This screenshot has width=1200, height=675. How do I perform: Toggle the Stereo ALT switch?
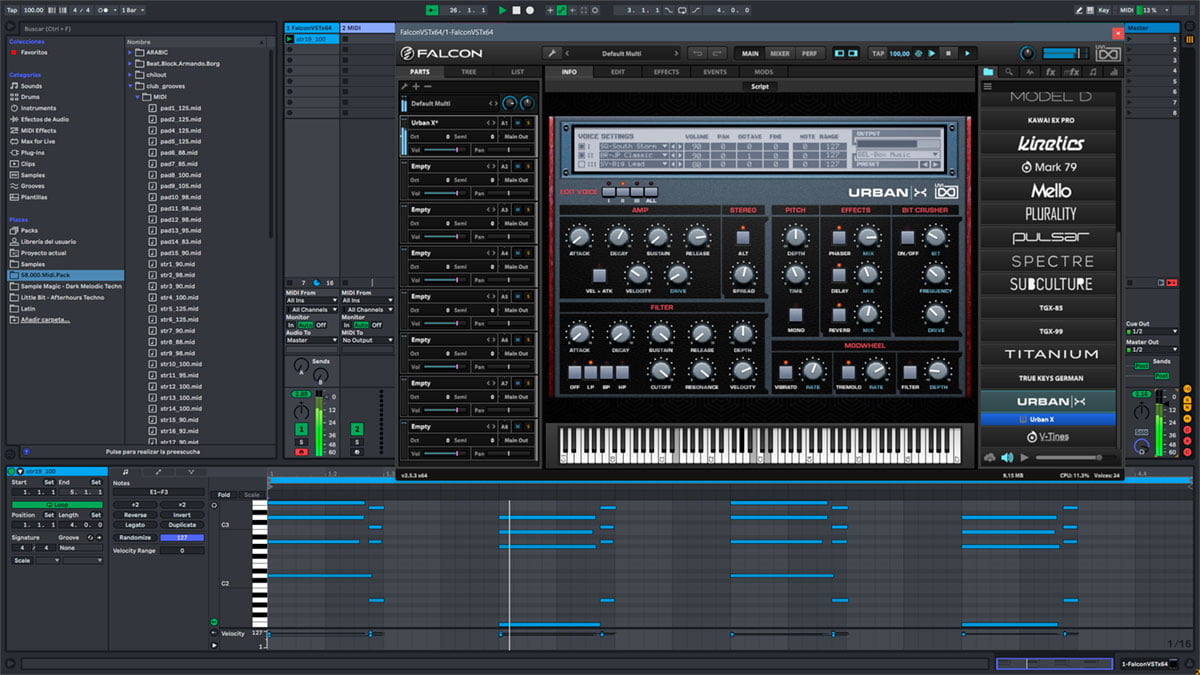[743, 238]
